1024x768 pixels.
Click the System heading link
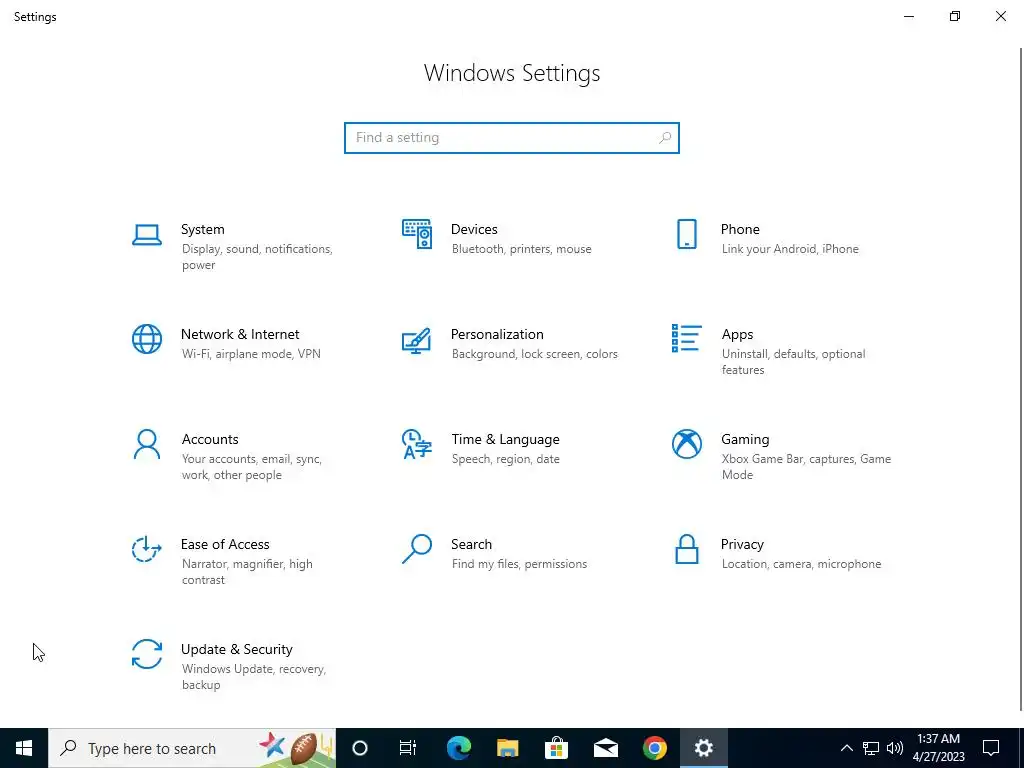pos(202,229)
